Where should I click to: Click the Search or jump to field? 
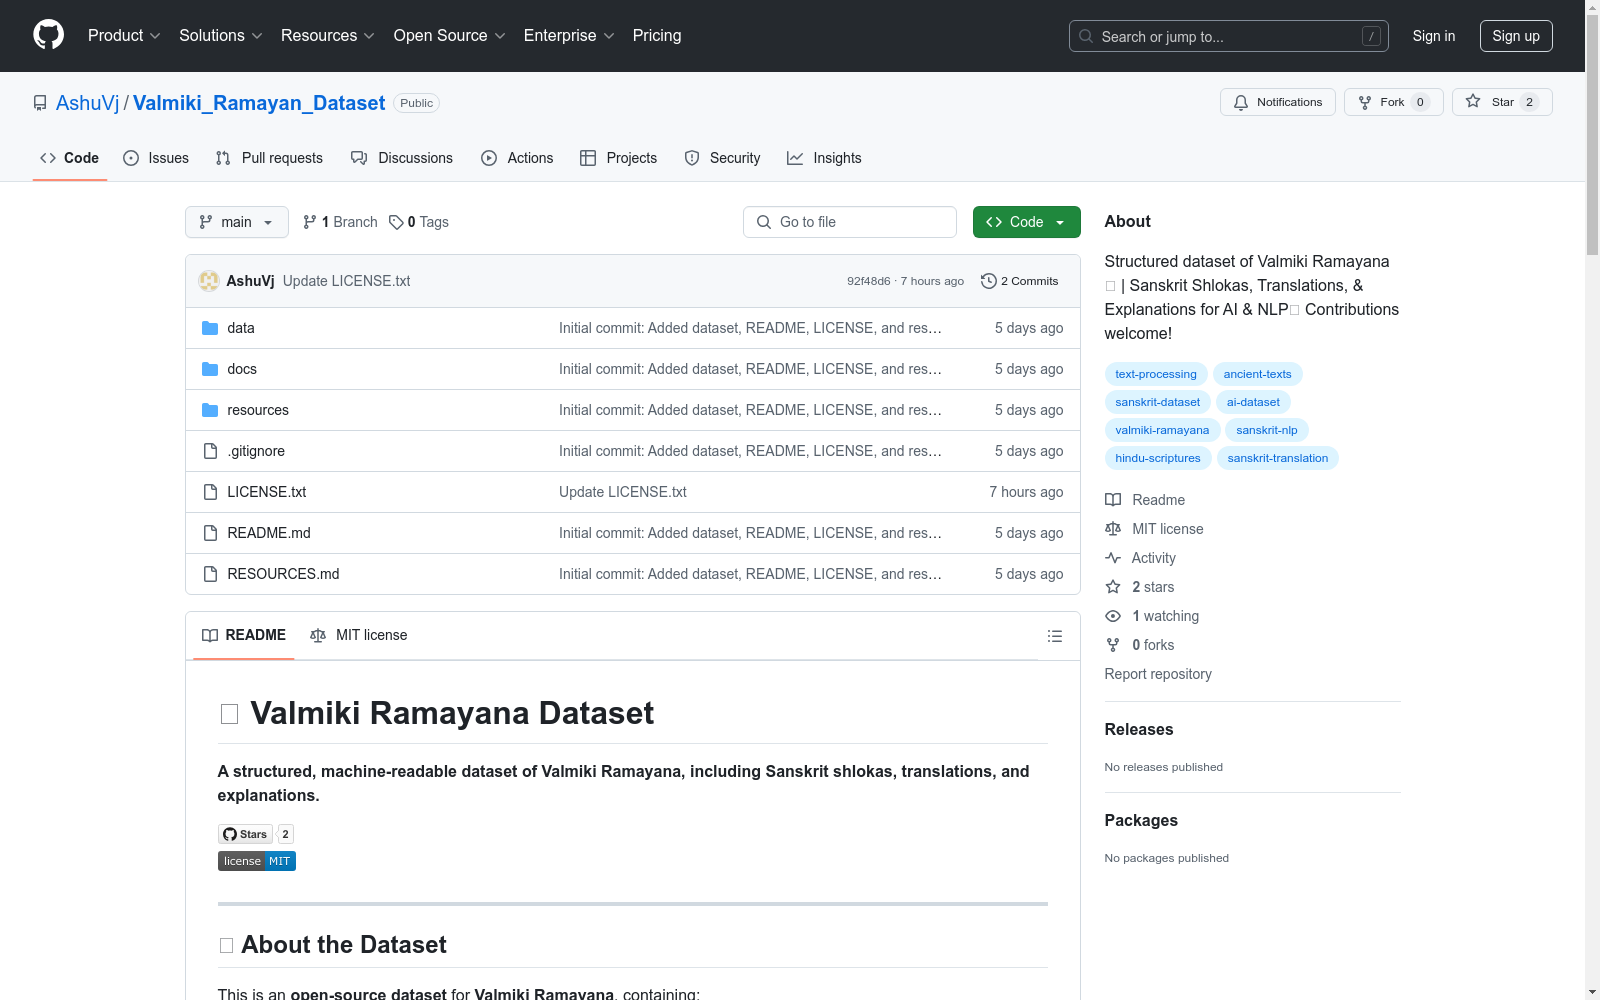click(x=1229, y=36)
